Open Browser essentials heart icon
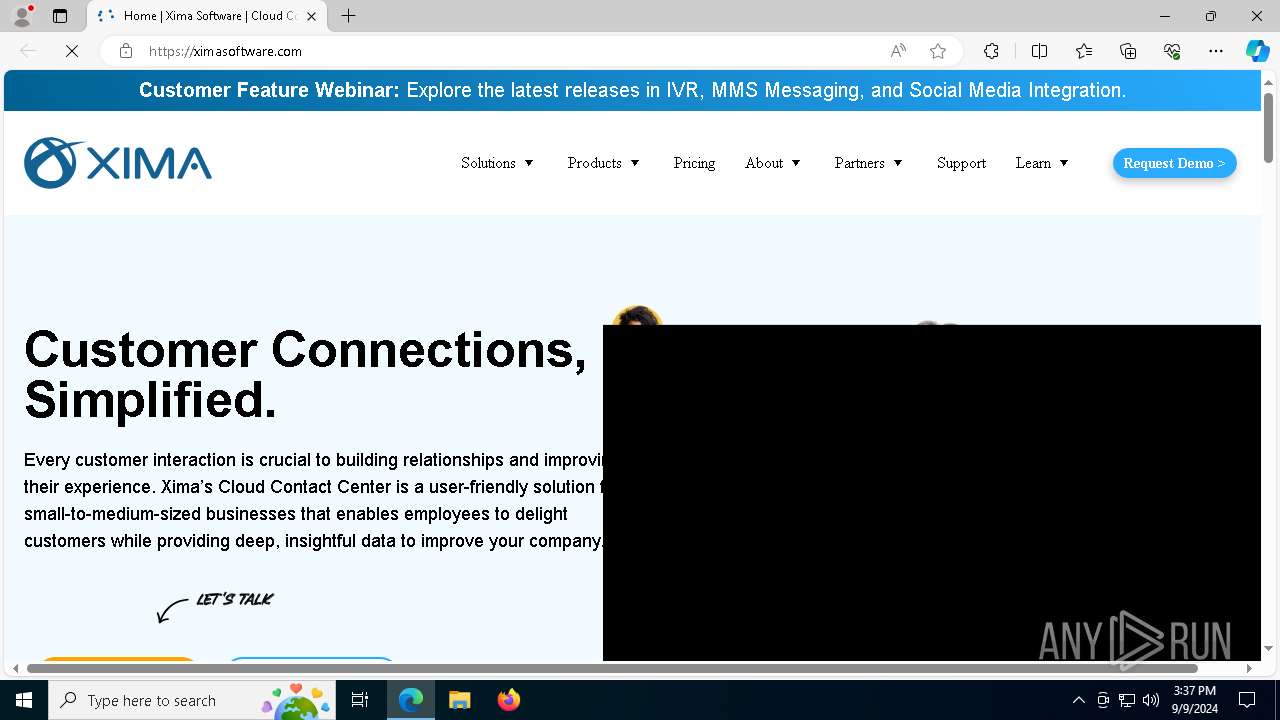 [1172, 51]
